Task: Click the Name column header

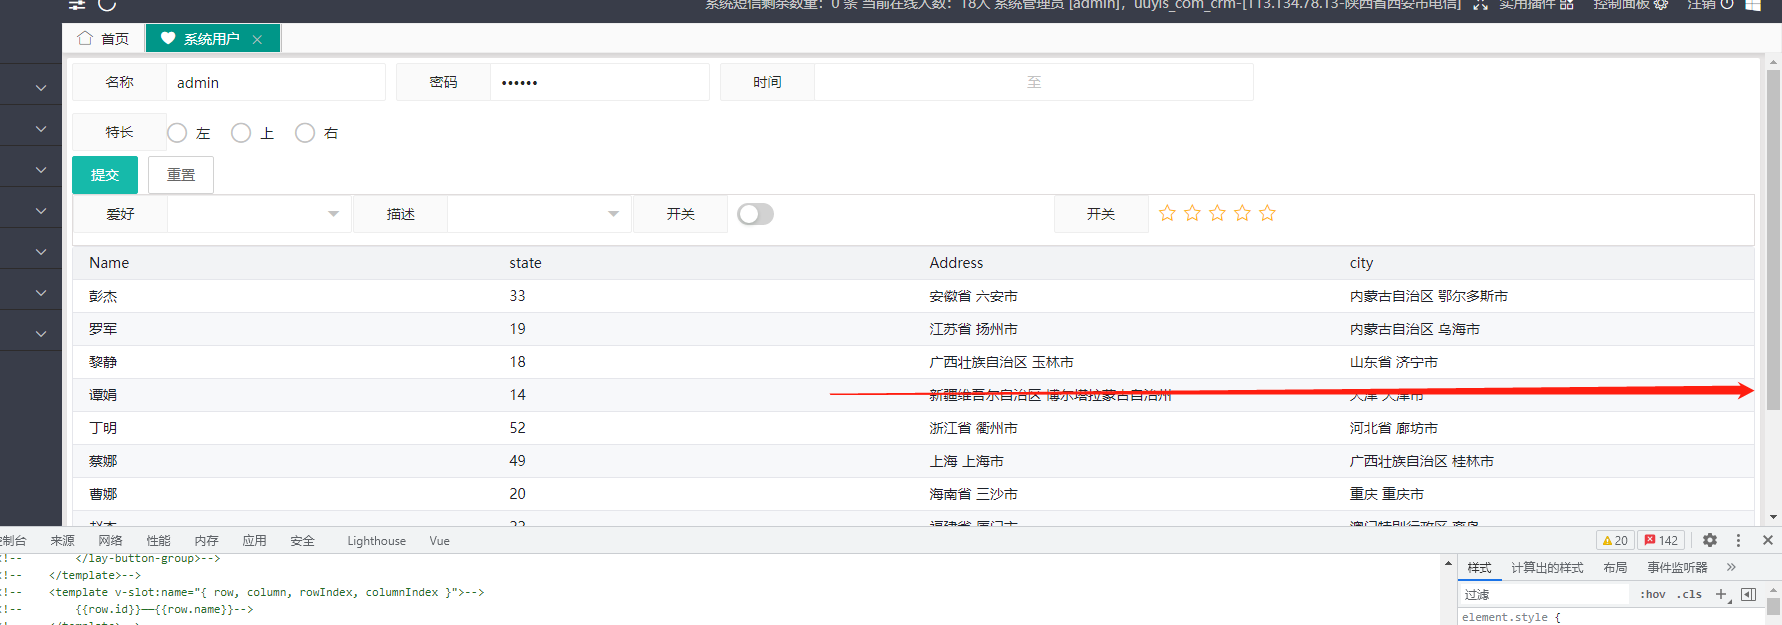Action: coord(109,263)
